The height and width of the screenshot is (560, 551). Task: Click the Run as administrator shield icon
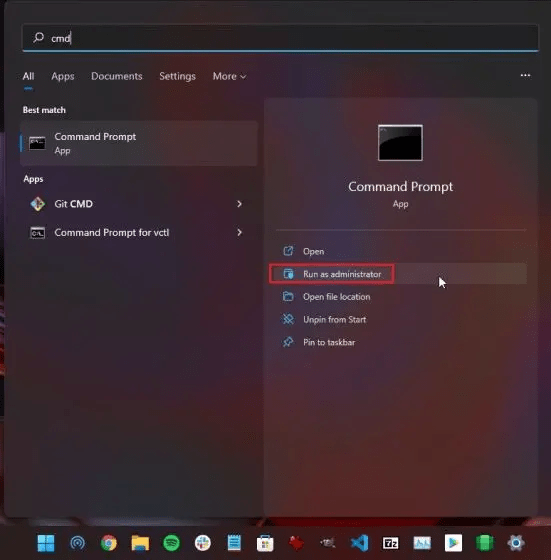point(288,274)
